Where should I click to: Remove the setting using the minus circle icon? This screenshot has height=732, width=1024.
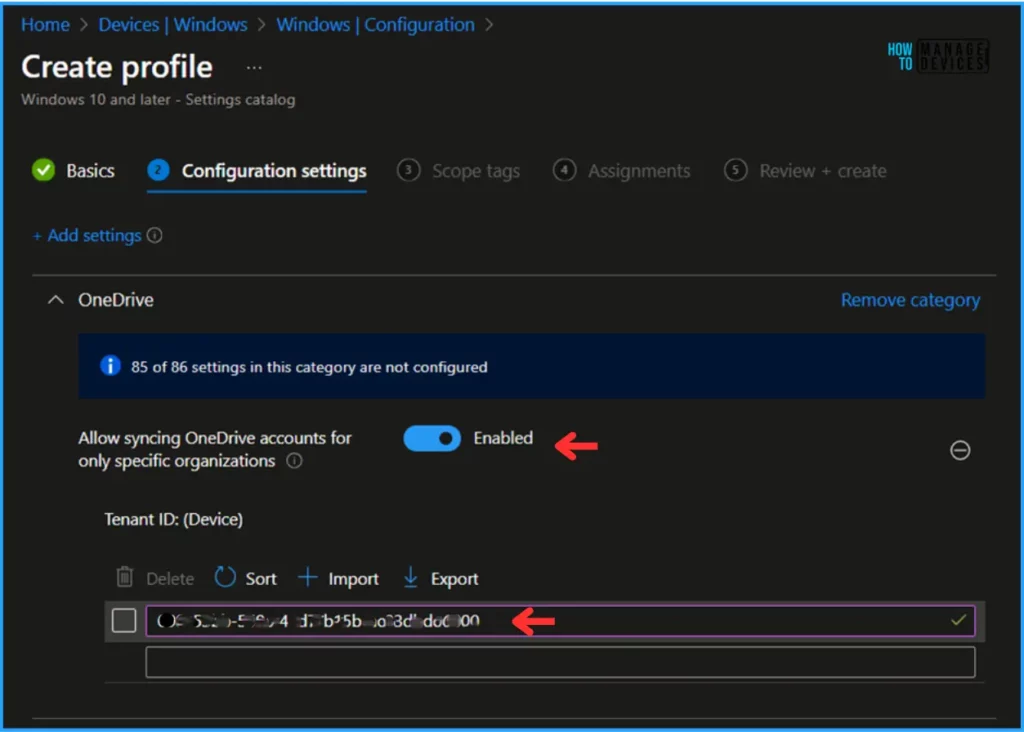959,450
